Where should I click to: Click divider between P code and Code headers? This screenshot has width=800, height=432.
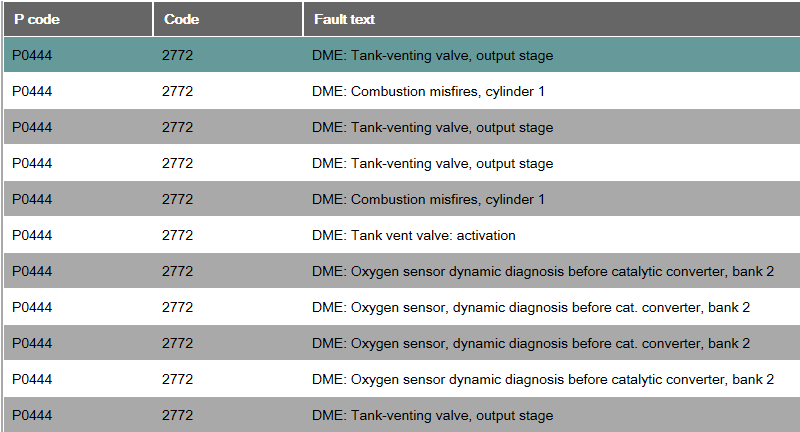click(x=153, y=19)
